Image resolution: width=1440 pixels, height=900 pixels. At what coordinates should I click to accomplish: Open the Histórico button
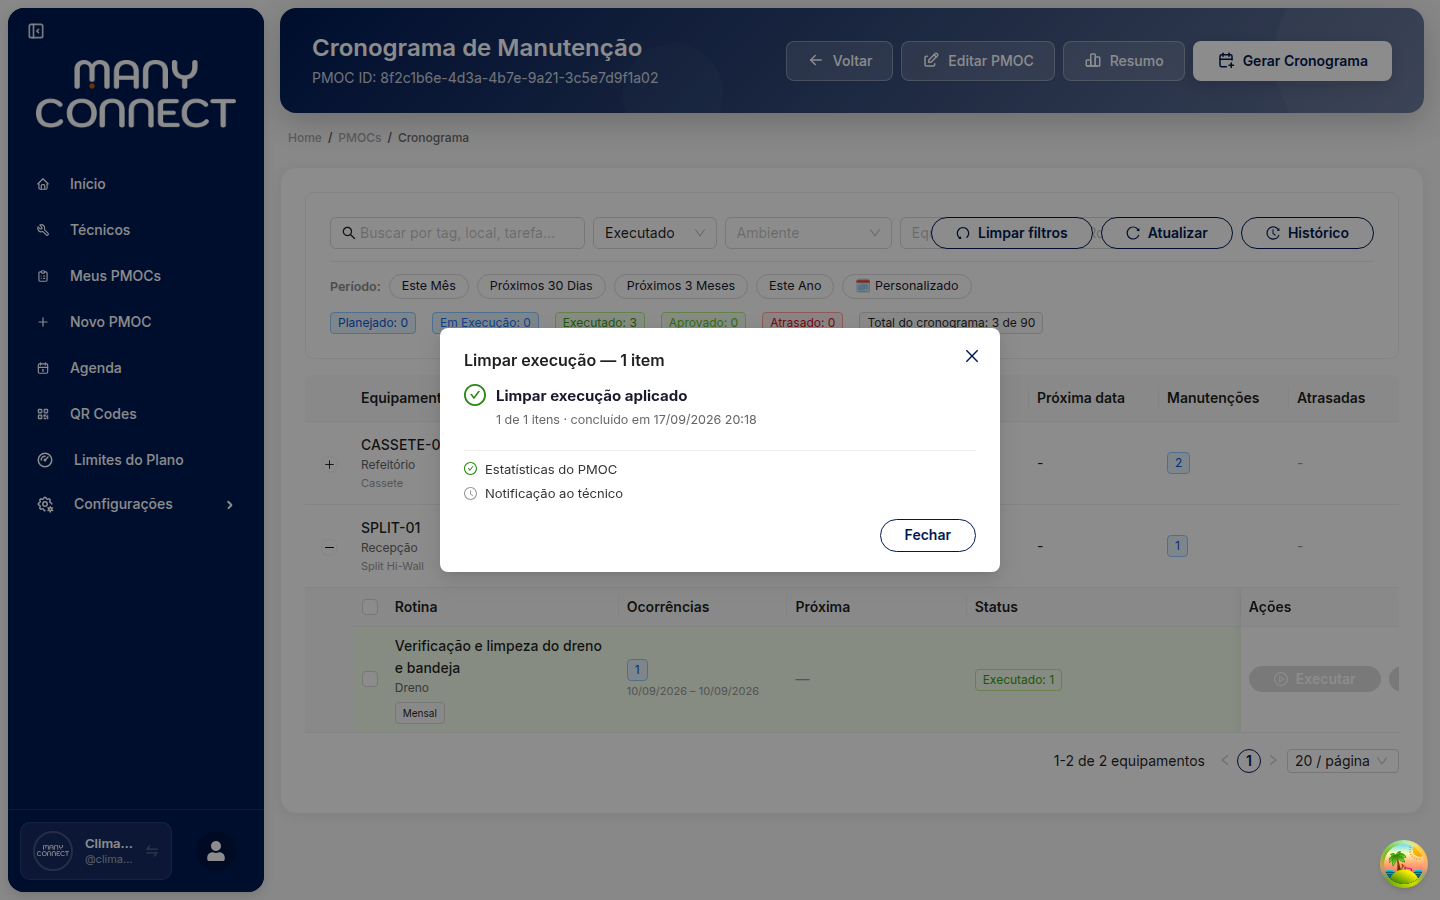[1307, 233]
